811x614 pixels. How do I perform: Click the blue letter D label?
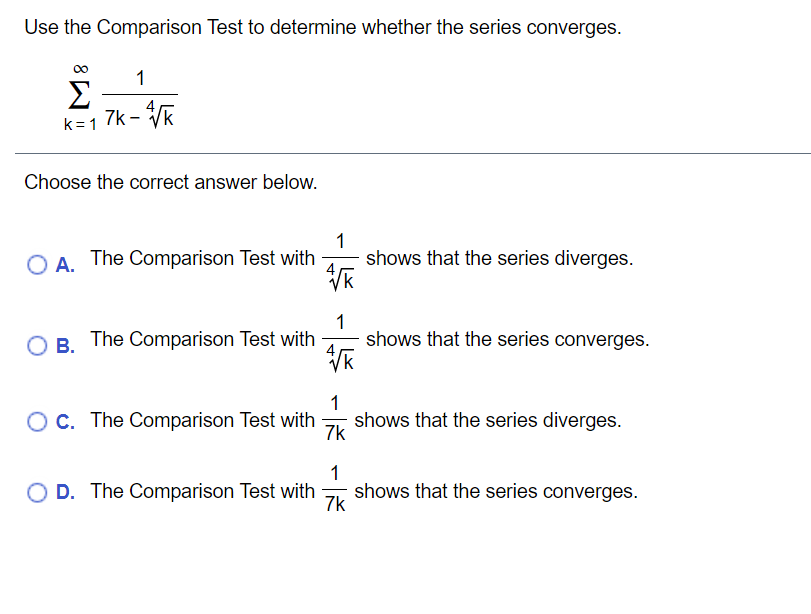coord(64,492)
